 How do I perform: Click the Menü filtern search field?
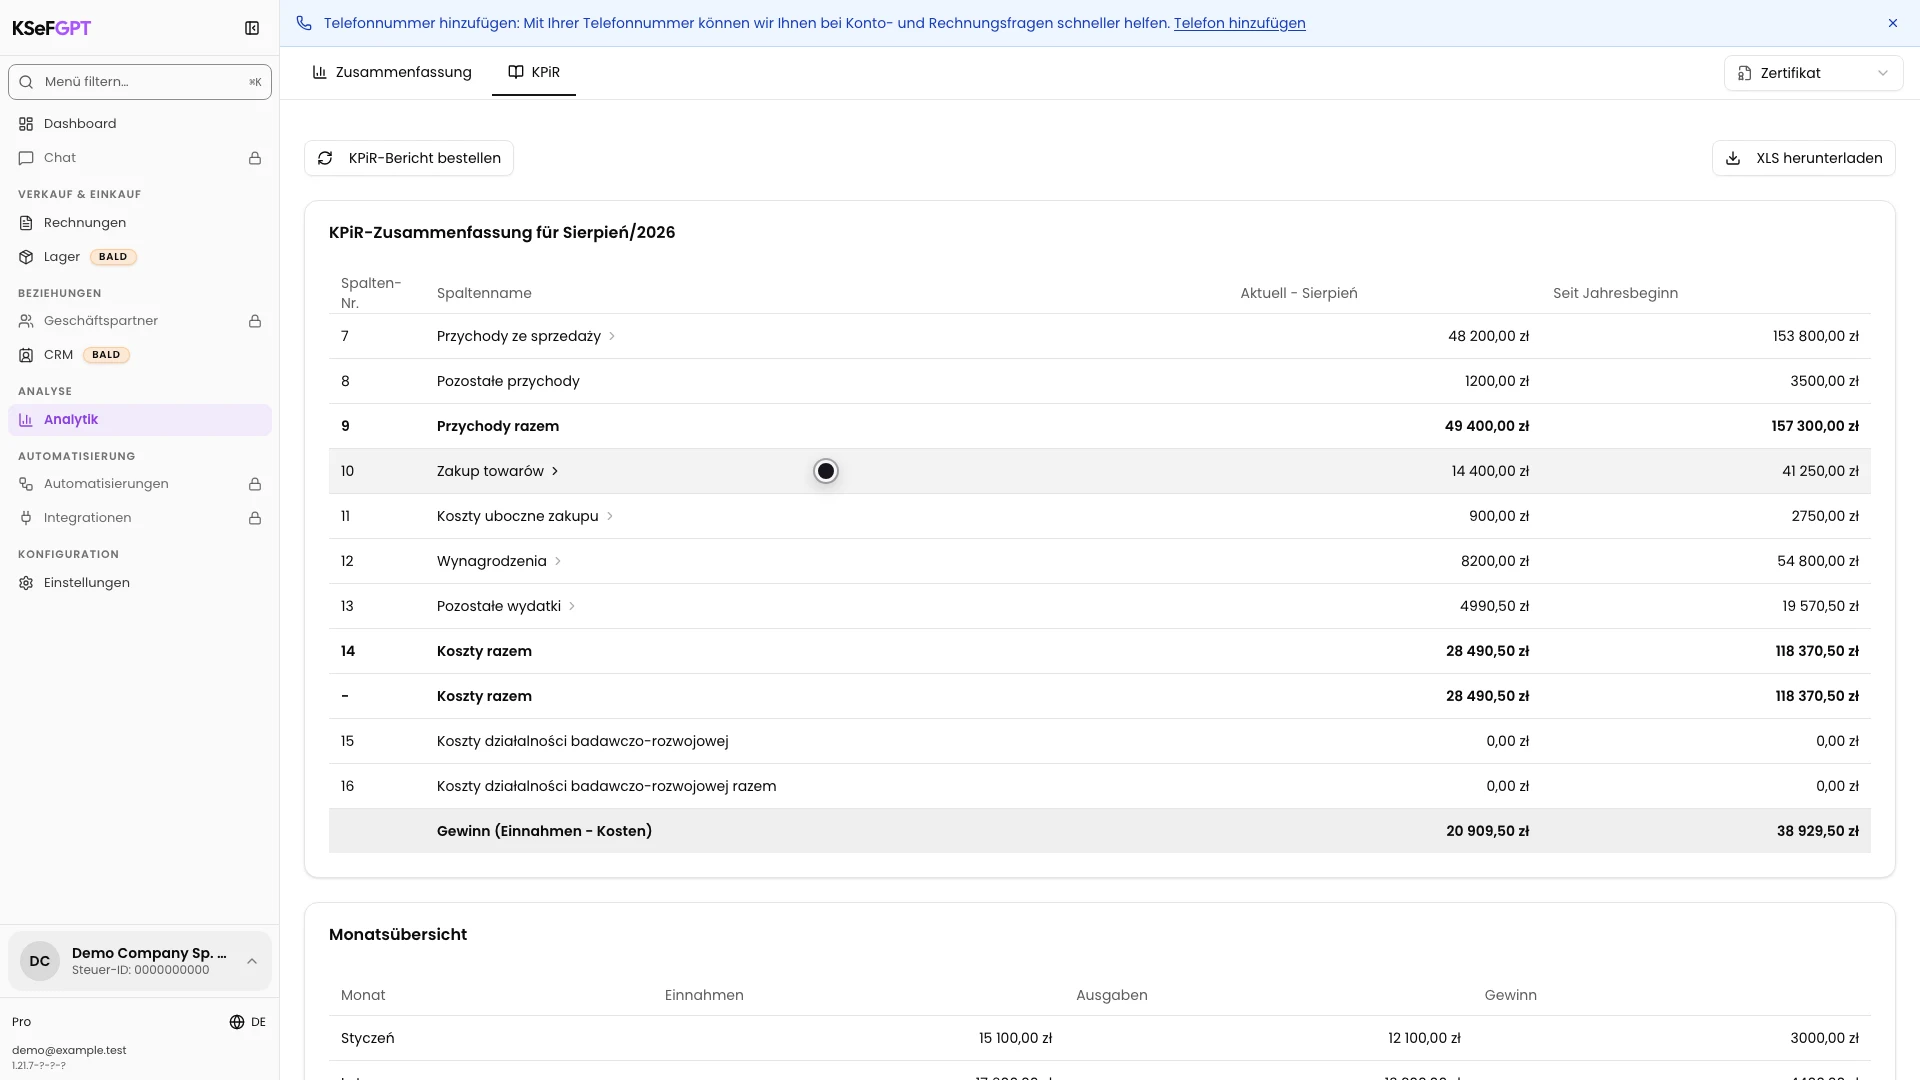(140, 82)
